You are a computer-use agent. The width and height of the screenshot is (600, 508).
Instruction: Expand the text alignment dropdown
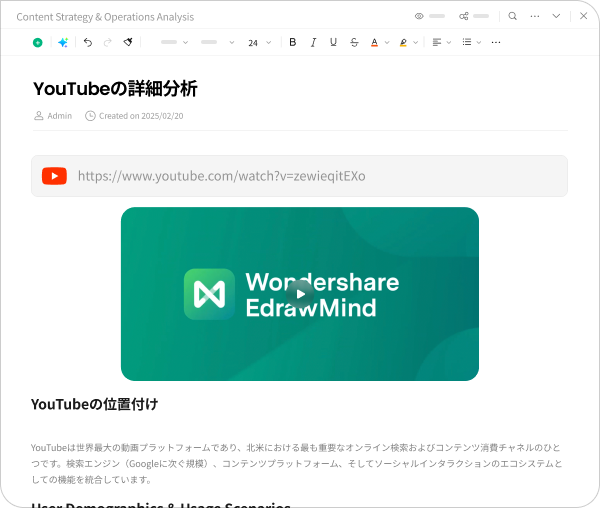pyautogui.click(x=441, y=43)
